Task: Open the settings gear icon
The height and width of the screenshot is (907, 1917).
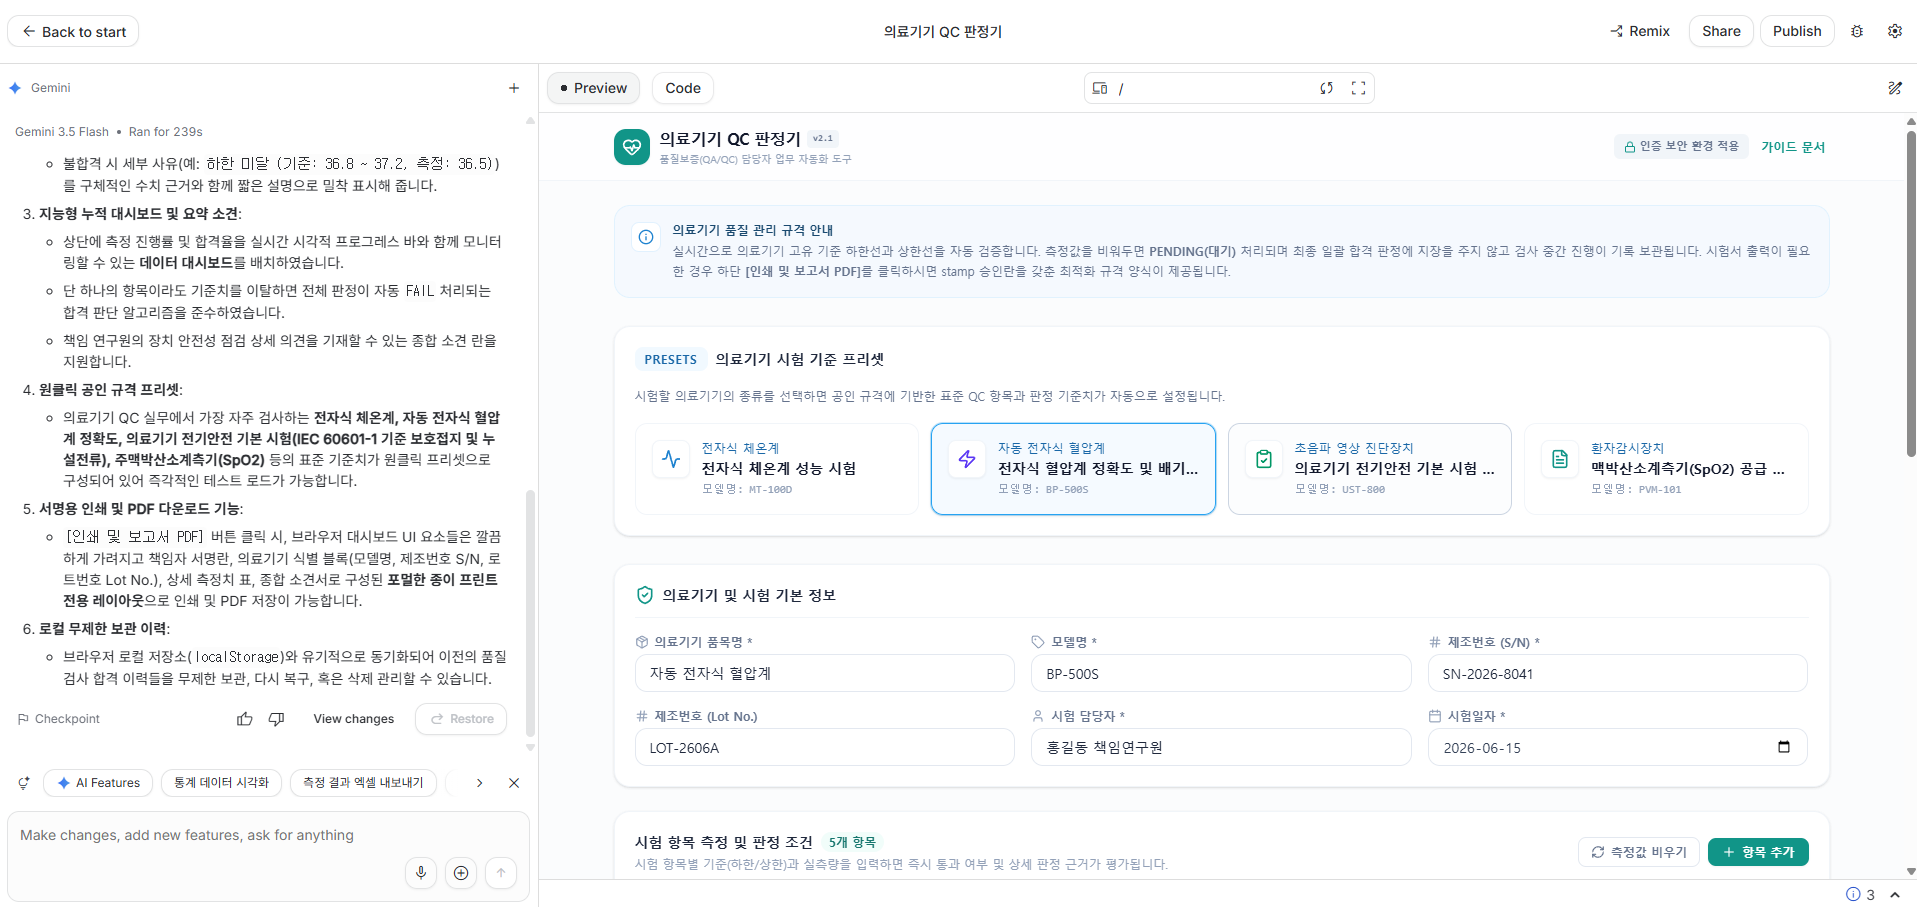Action: (1895, 31)
